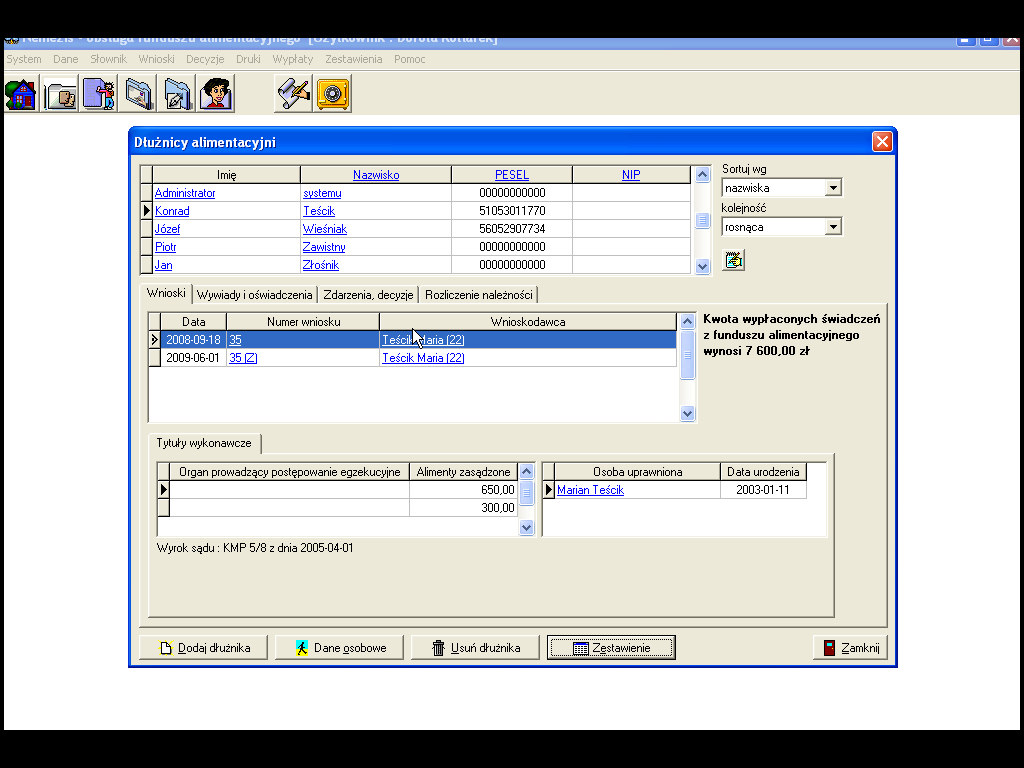Click the surname link Wieśniak
The width and height of the screenshot is (1024, 768).
(325, 229)
